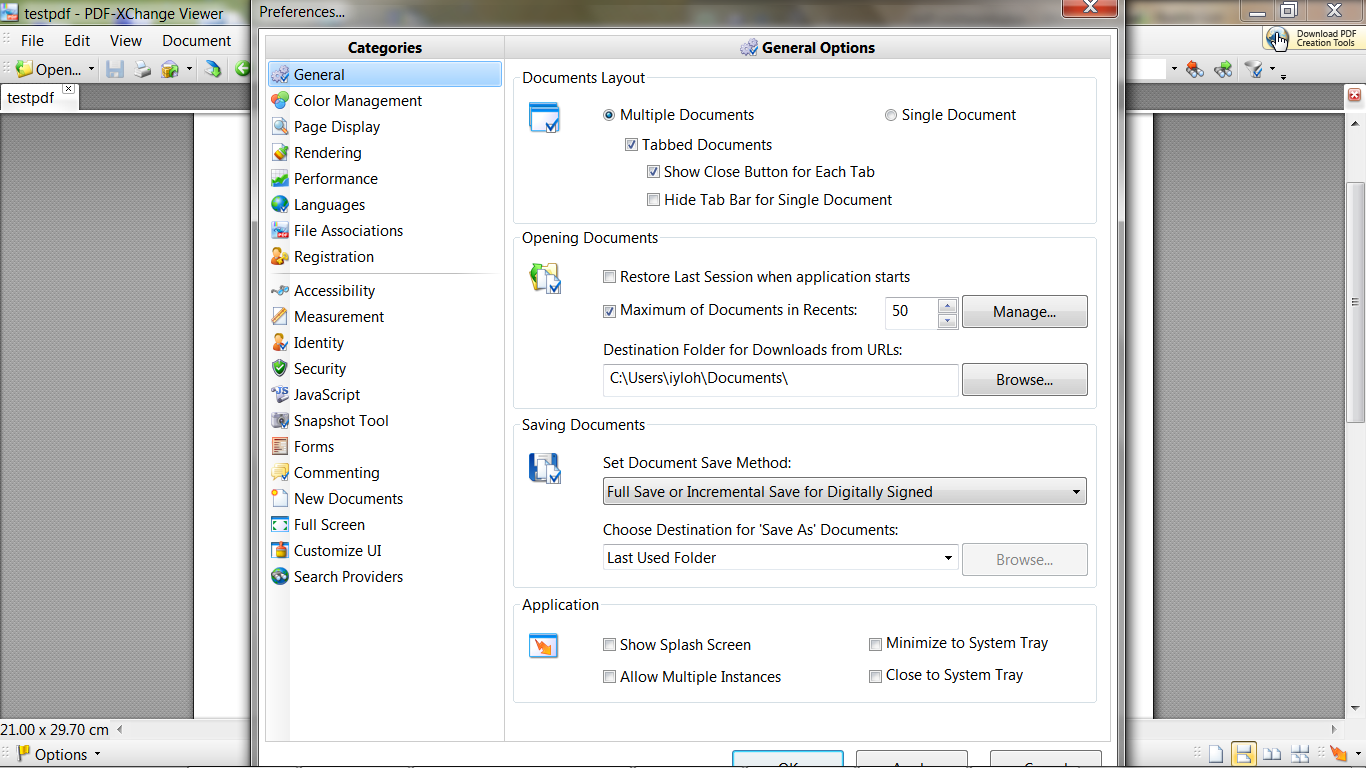Open the View menu
The image size is (1366, 768).
tap(126, 41)
